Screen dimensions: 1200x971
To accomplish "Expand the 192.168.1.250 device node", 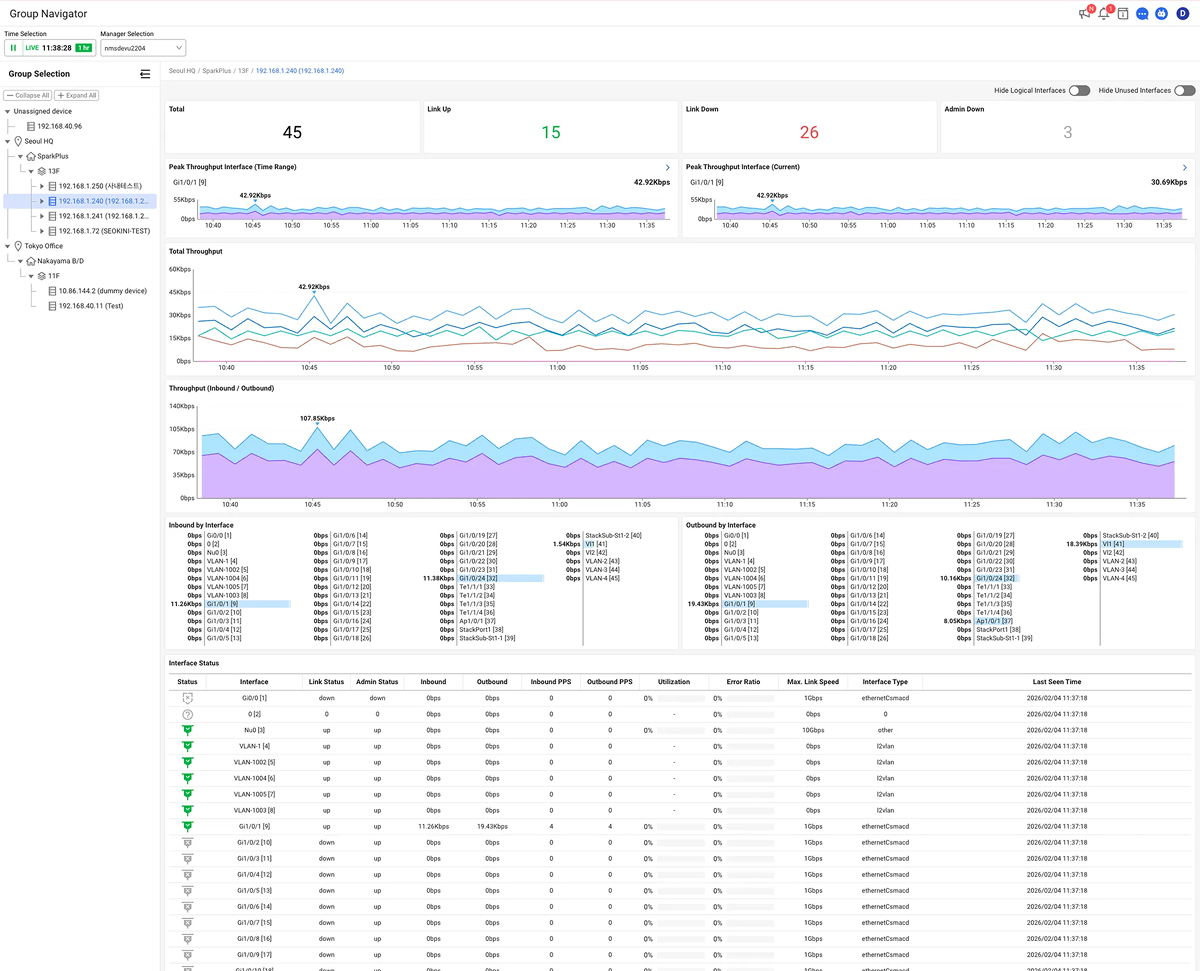I will click(42, 186).
